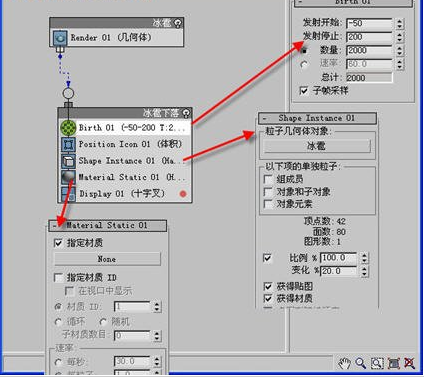Click the Display 01 operator icon
Viewport: 424px width, 377px height.
point(68,193)
